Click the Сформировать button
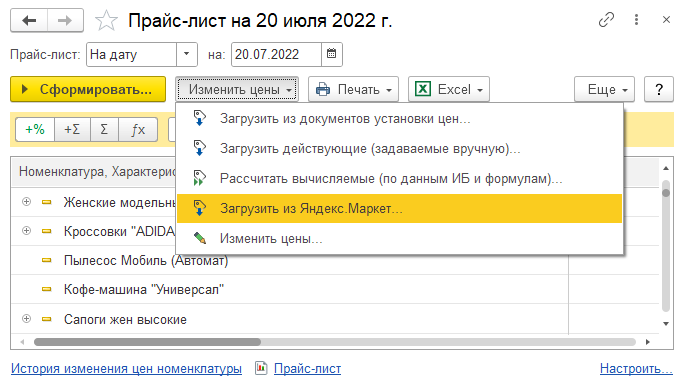 [88, 89]
